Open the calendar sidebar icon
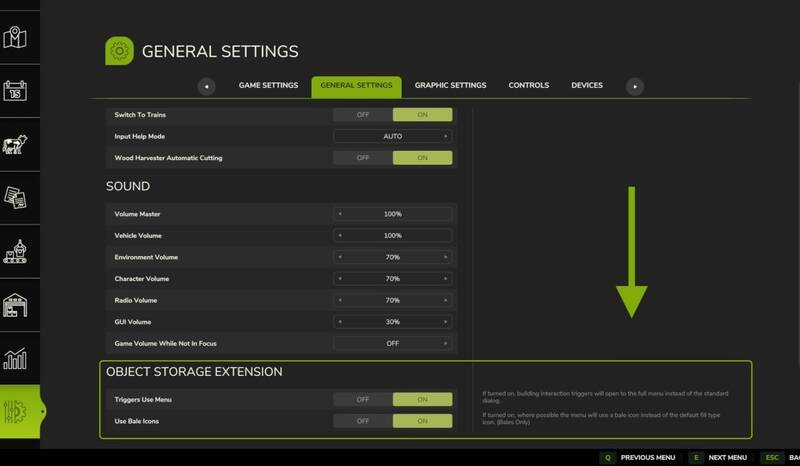Viewport: 800px width, 466px height. click(15, 92)
